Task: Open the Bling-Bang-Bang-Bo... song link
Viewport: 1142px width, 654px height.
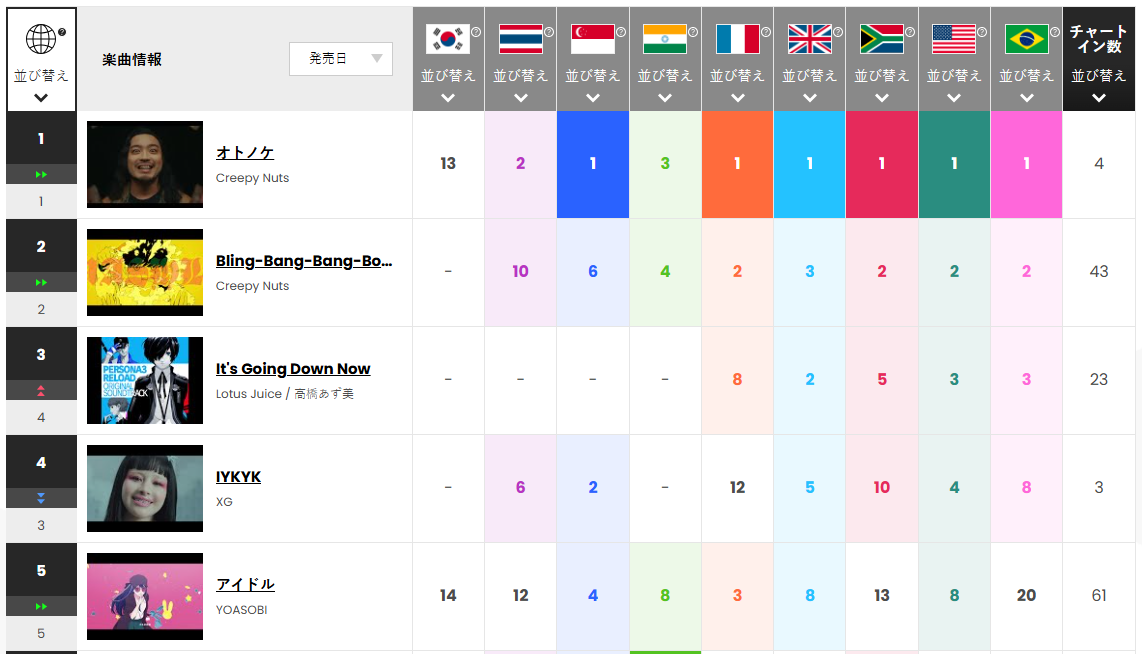Action: point(304,261)
